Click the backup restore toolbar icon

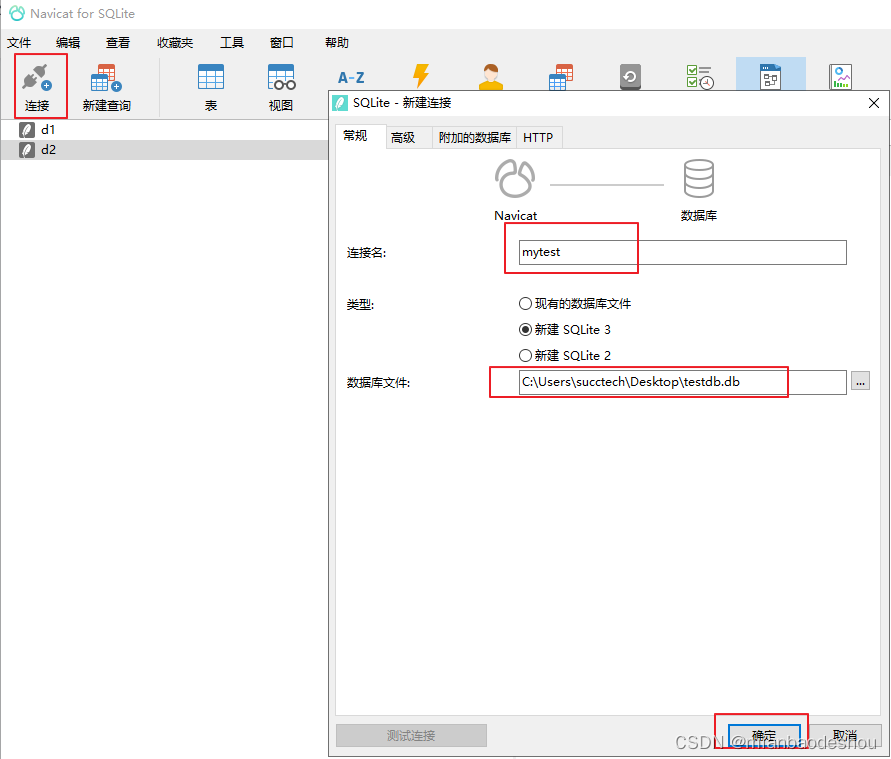[630, 77]
